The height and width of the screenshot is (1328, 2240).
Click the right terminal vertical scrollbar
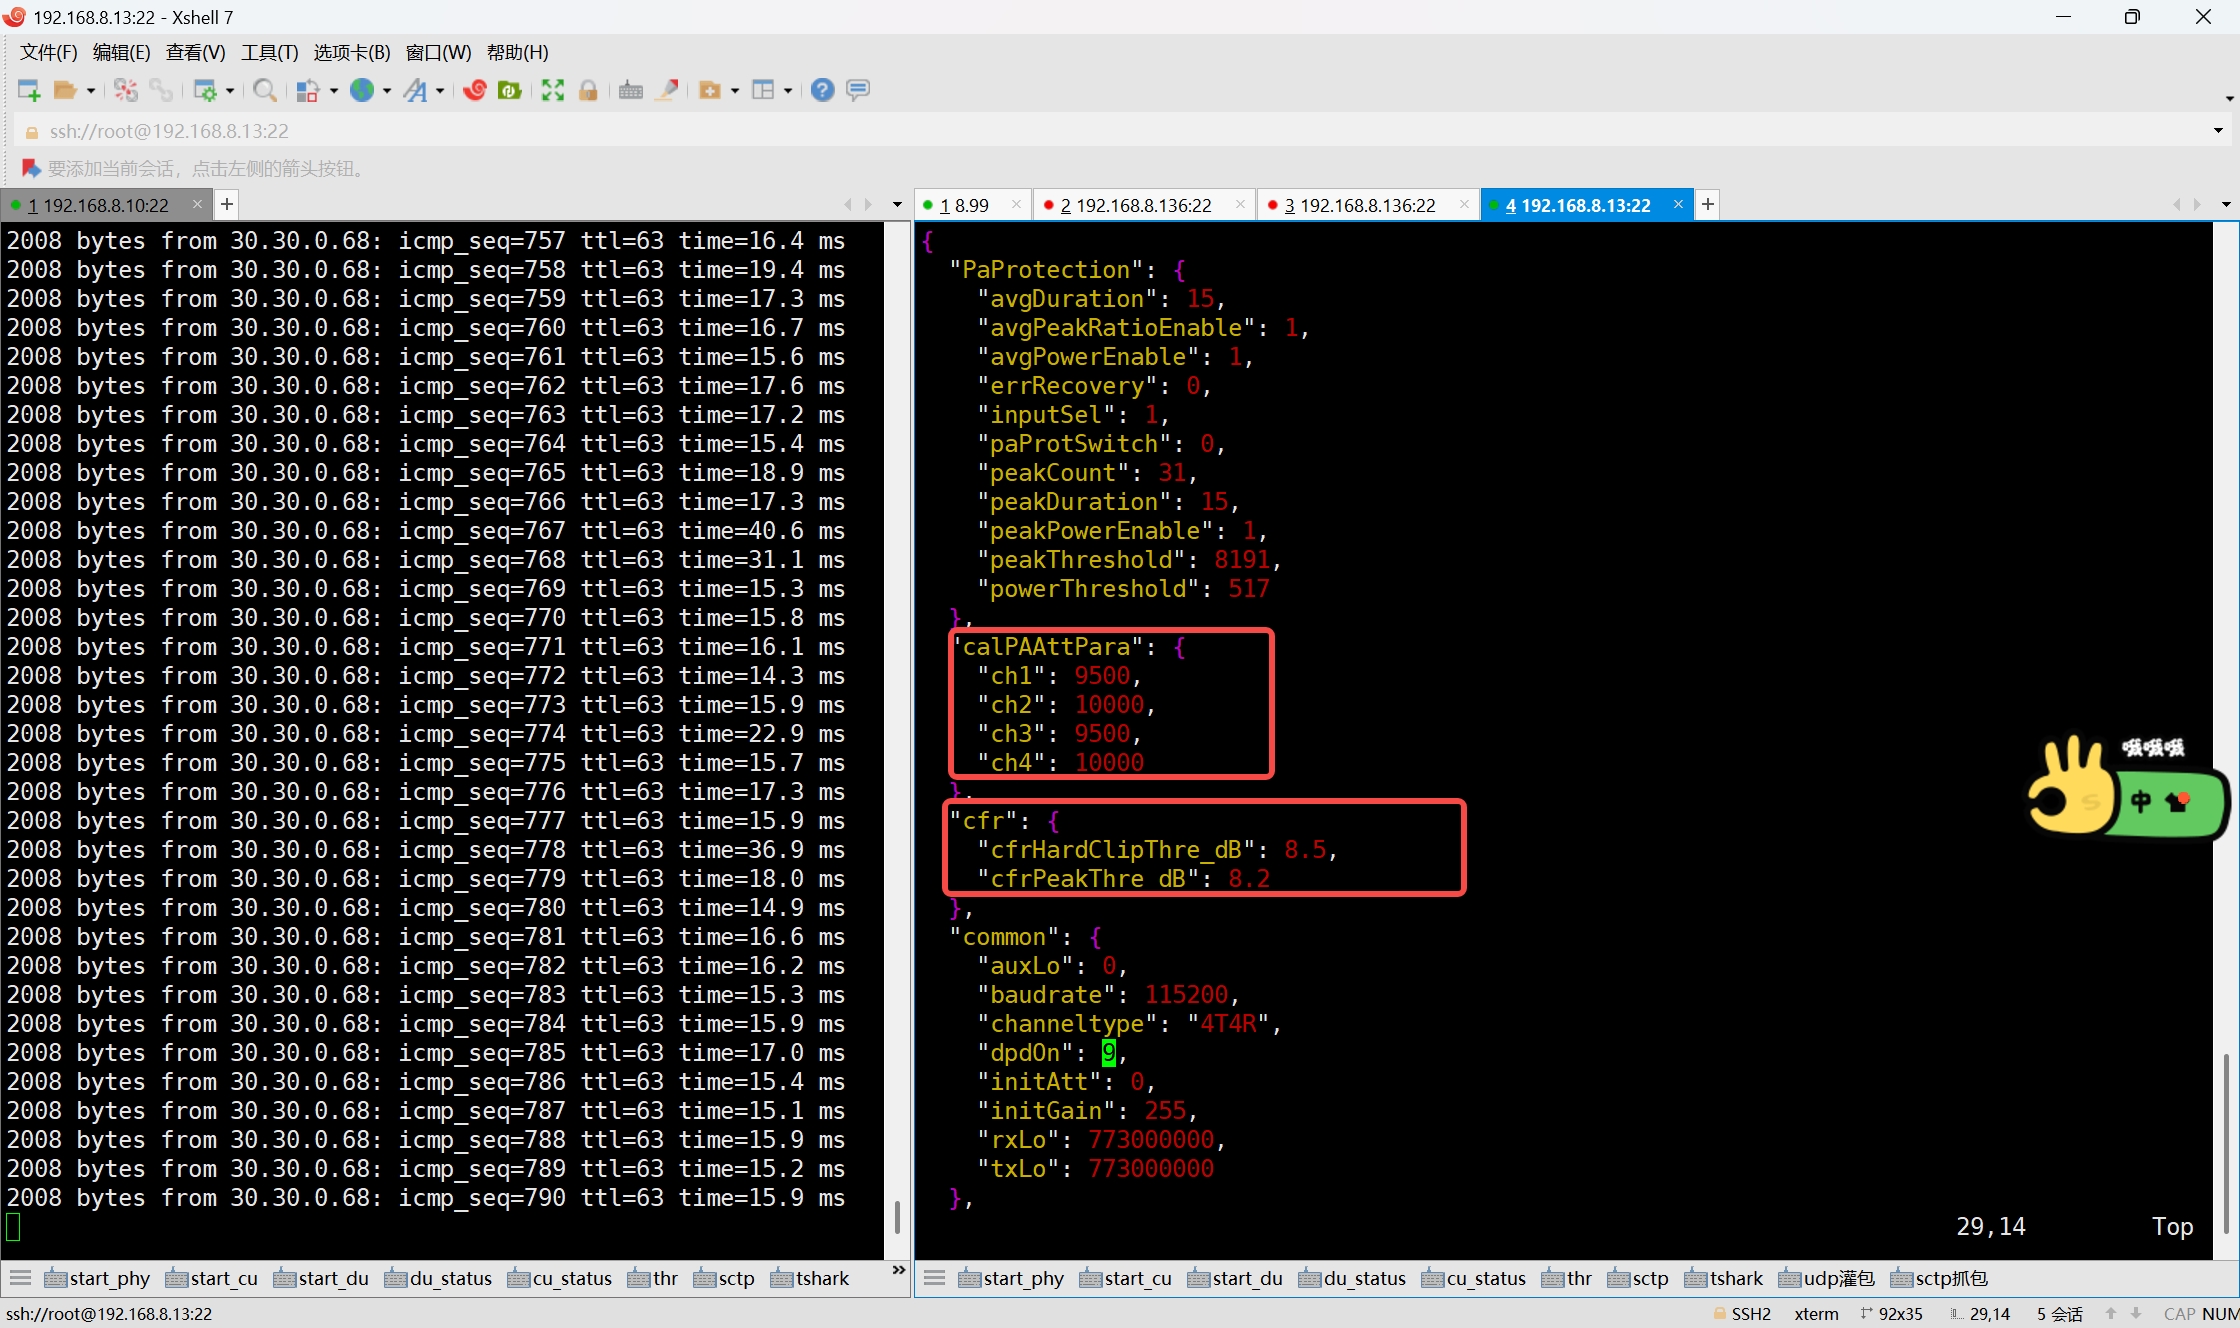tap(2225, 1142)
